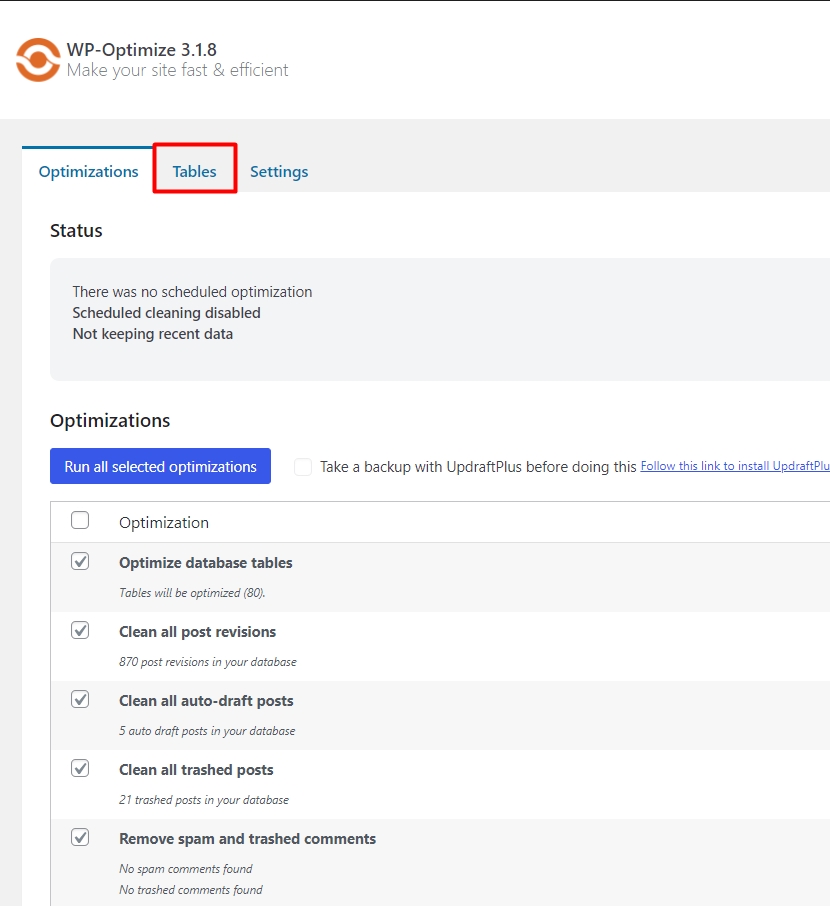
Task: Open the Tables tab
Action: pyautogui.click(x=194, y=172)
